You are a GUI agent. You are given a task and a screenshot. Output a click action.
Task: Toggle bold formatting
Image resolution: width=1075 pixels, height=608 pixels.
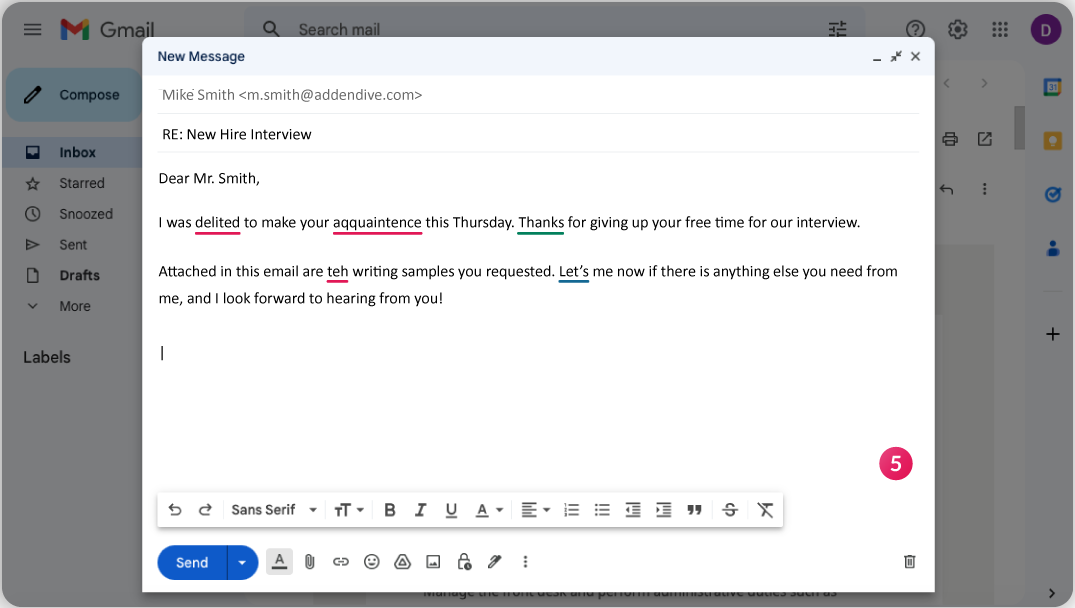click(390, 510)
